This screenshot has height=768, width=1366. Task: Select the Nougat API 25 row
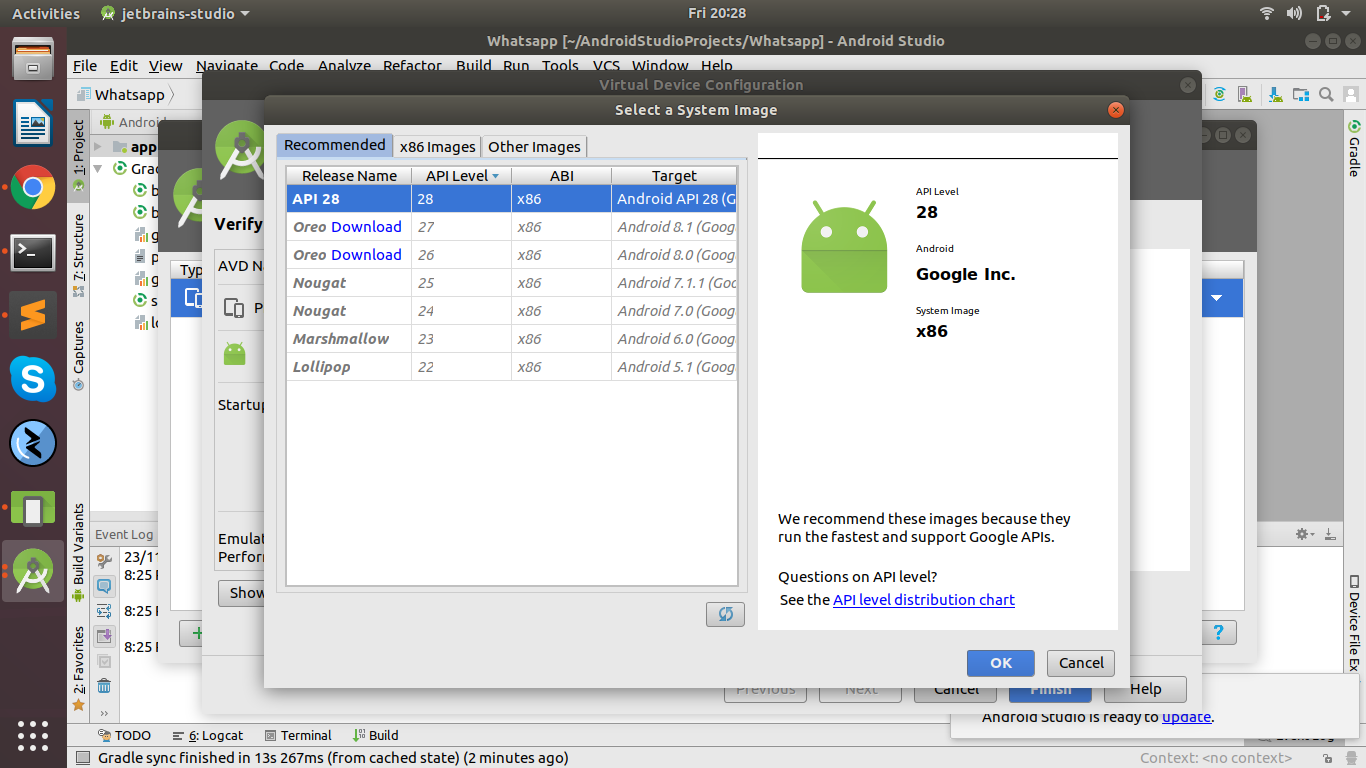tap(512, 283)
